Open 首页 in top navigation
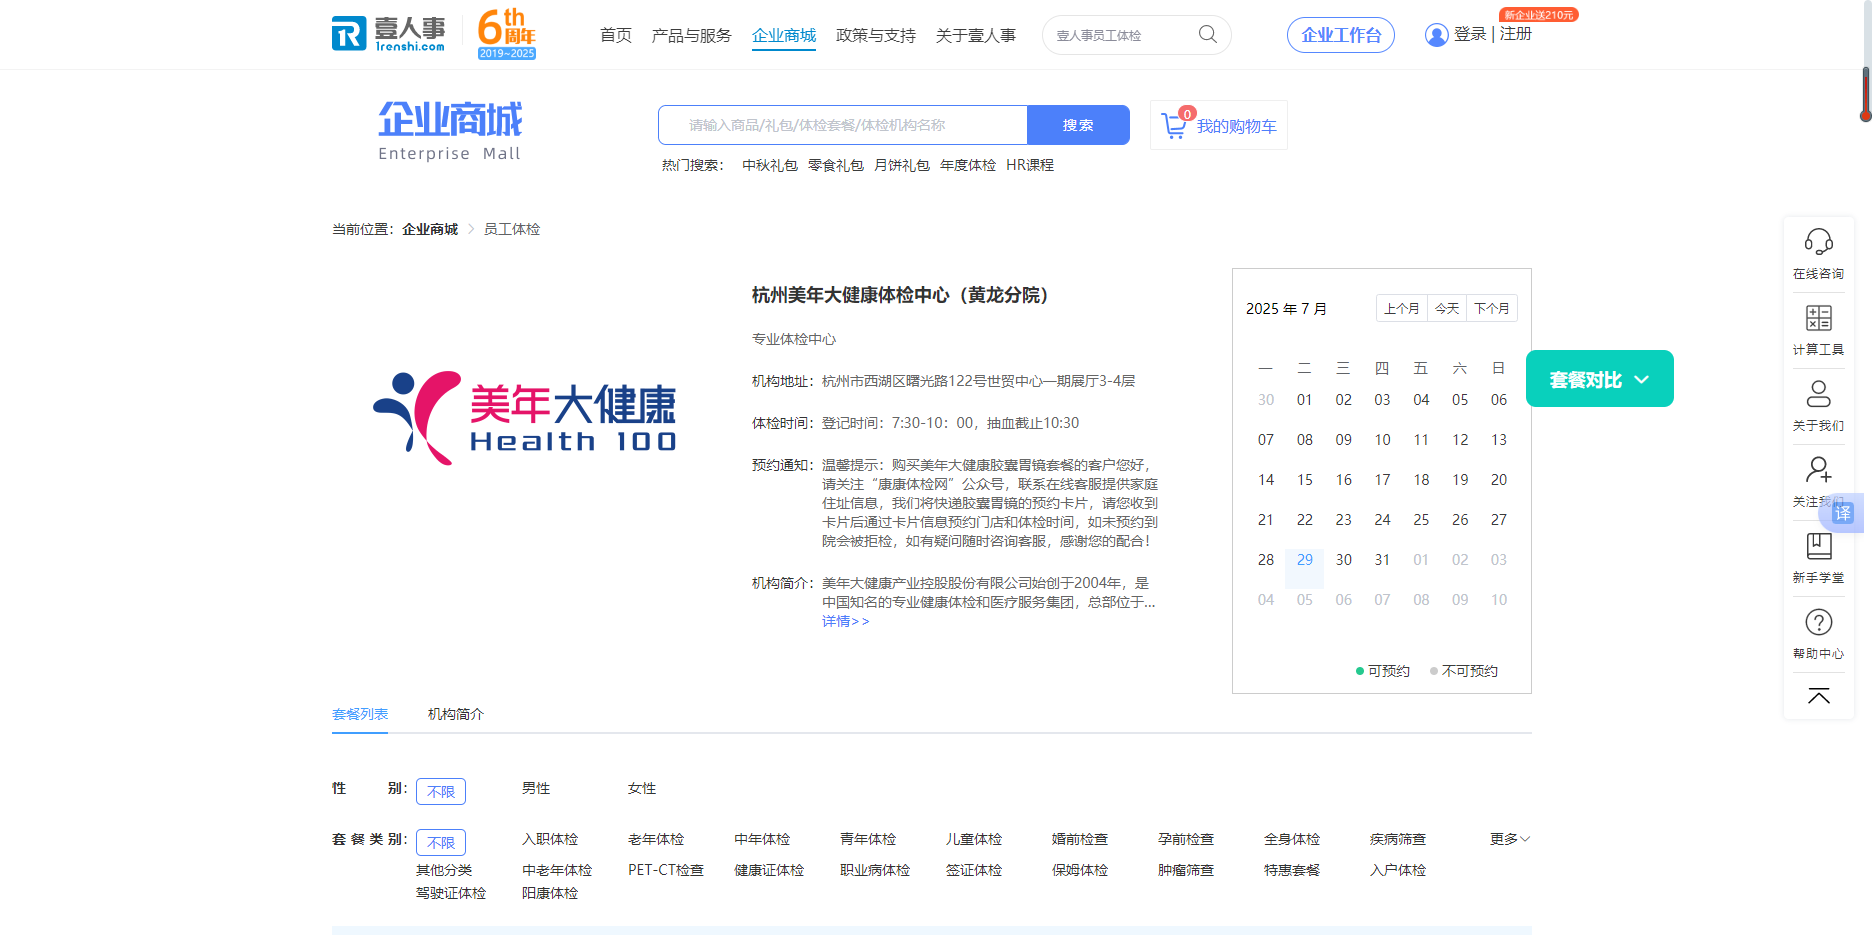The width and height of the screenshot is (1872, 935). click(x=616, y=35)
